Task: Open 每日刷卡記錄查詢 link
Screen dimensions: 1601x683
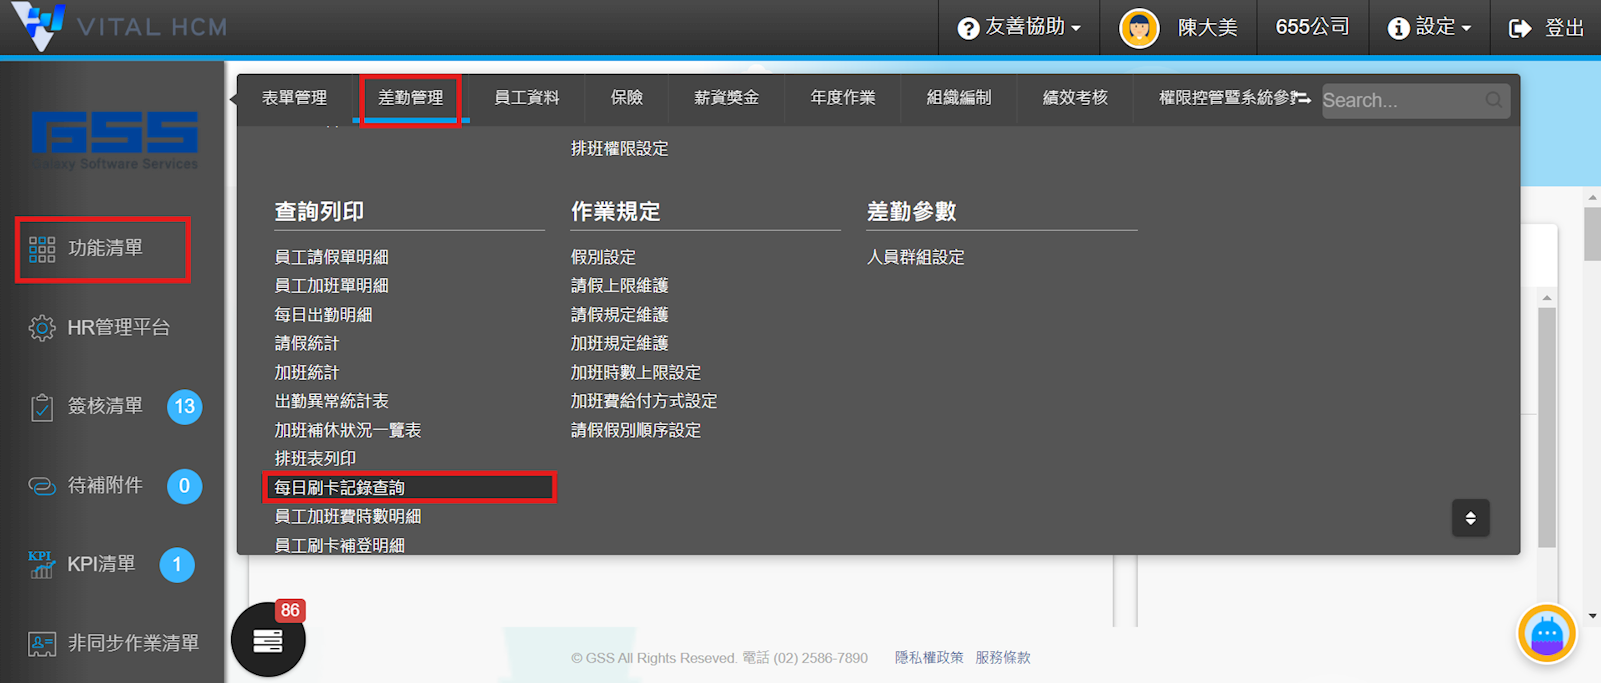Action: click(340, 488)
